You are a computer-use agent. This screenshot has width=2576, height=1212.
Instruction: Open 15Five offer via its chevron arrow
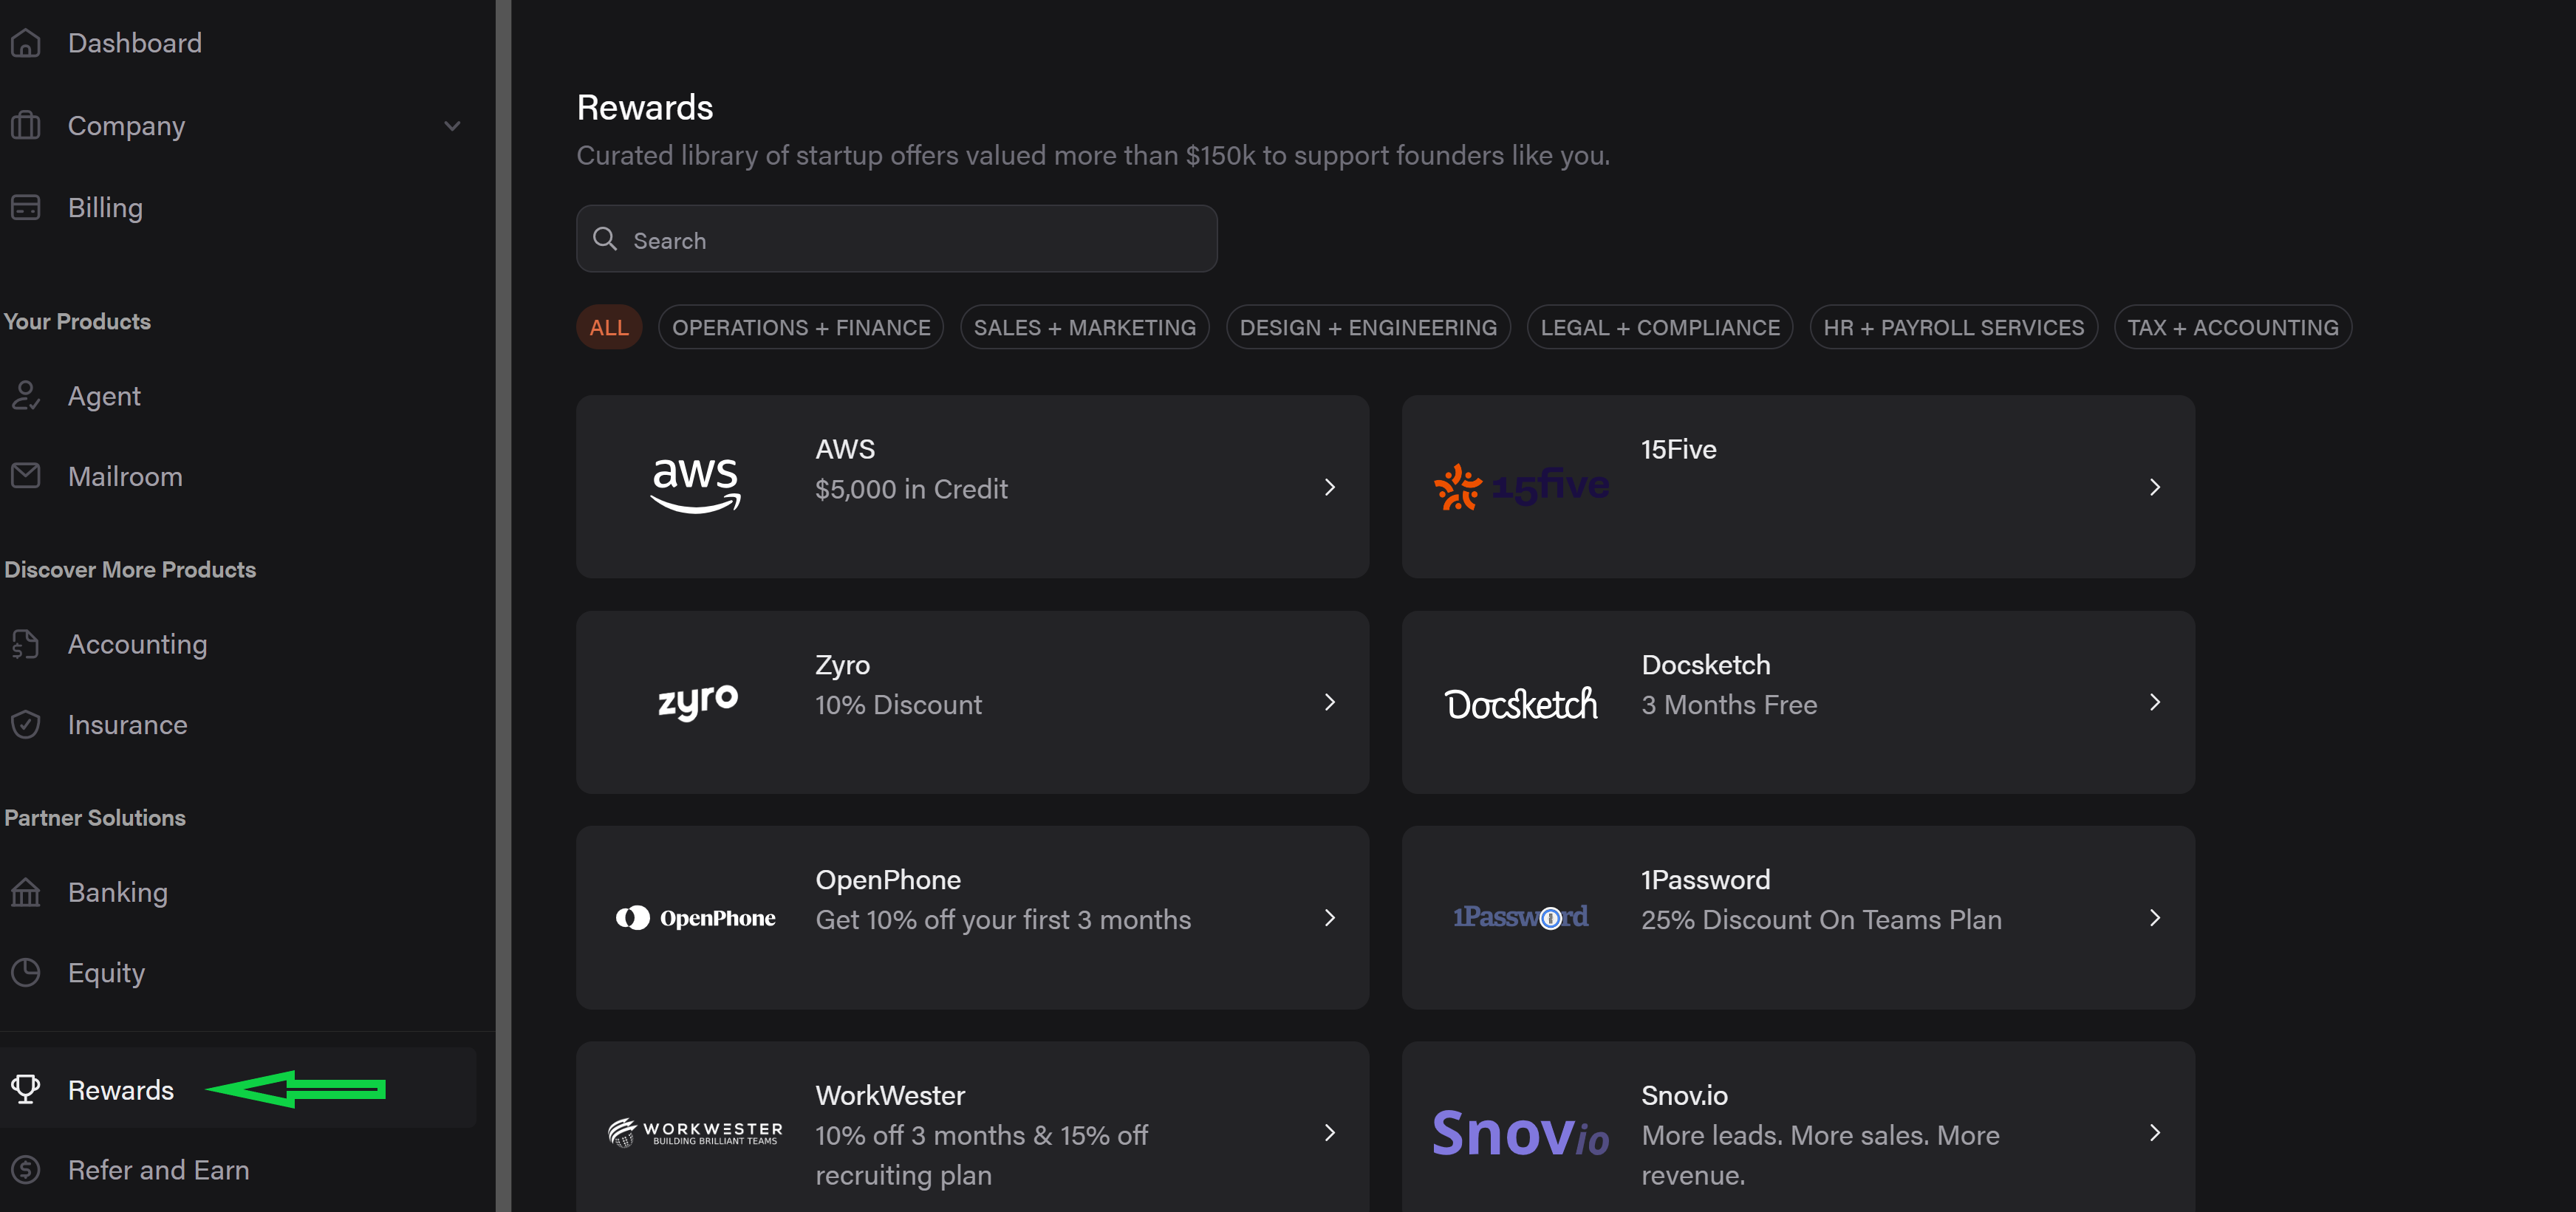(2155, 487)
